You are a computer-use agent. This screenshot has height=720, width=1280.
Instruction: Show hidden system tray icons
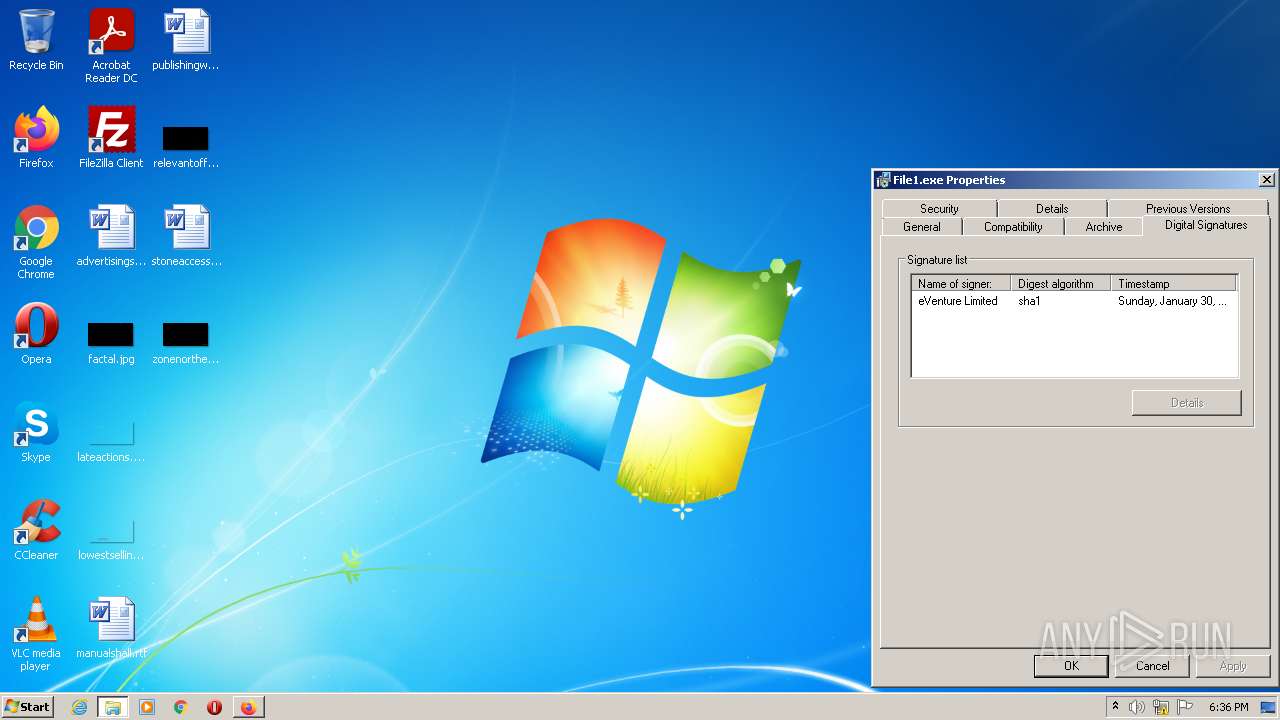click(x=1115, y=707)
